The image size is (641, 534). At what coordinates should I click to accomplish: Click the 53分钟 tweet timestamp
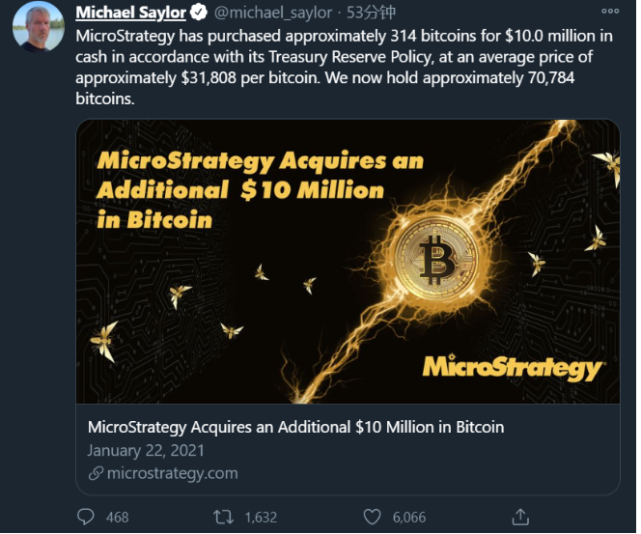(371, 13)
